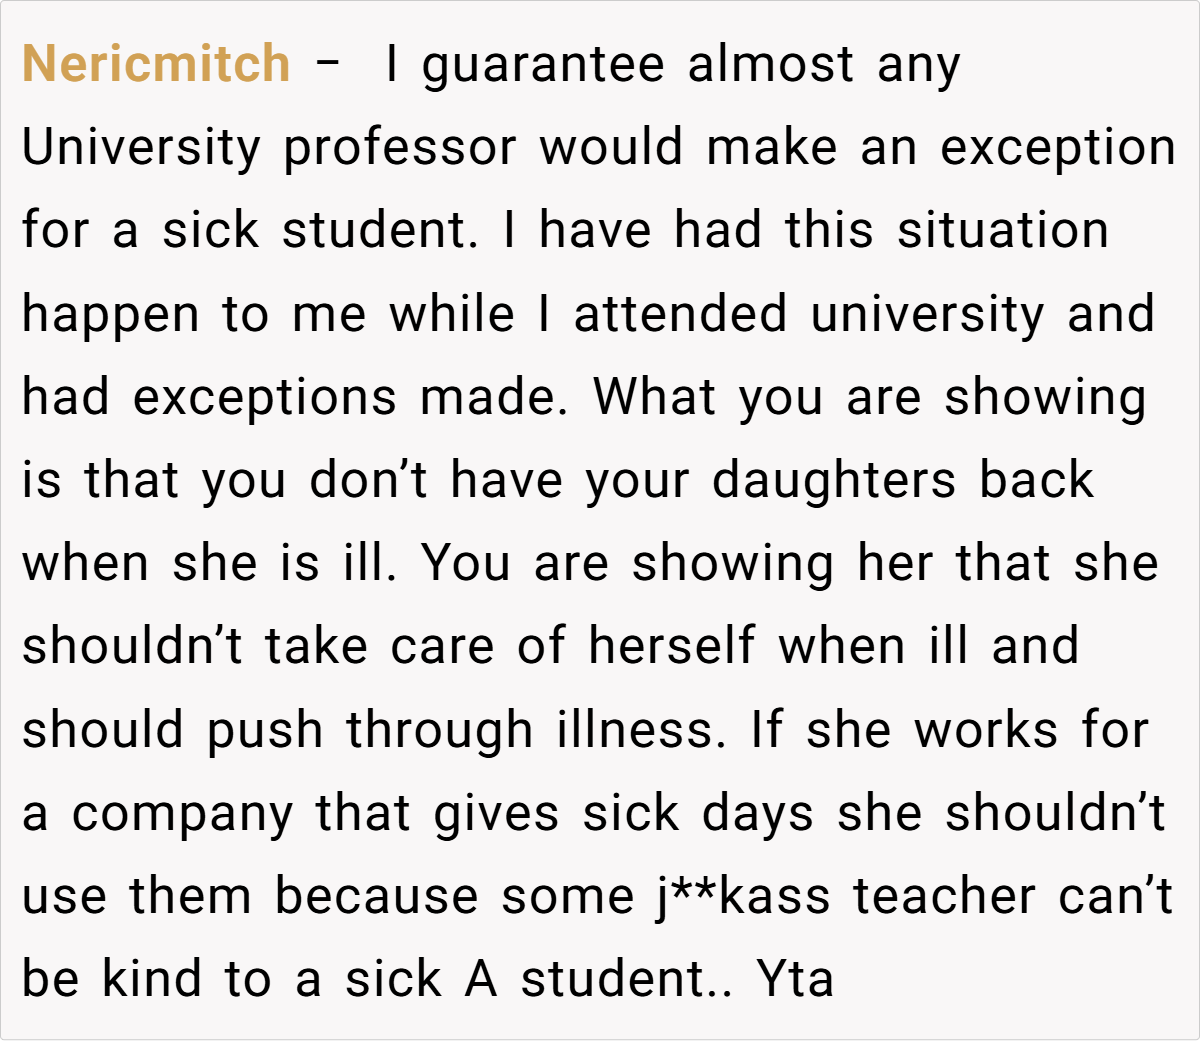
Task: Click the word "almost" in the first line
Action: 771,64
